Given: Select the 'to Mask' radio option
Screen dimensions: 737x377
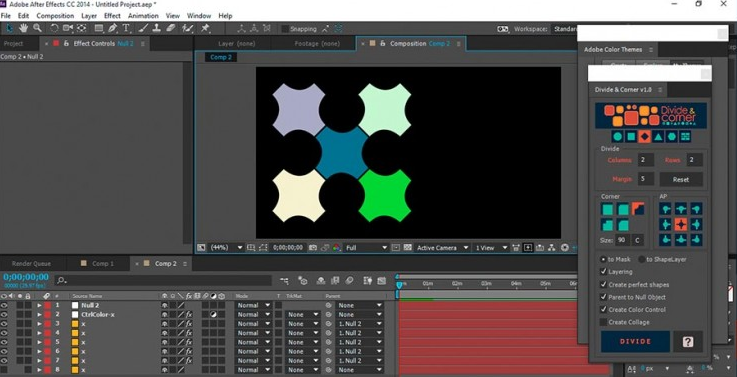Looking at the screenshot, I should (603, 259).
